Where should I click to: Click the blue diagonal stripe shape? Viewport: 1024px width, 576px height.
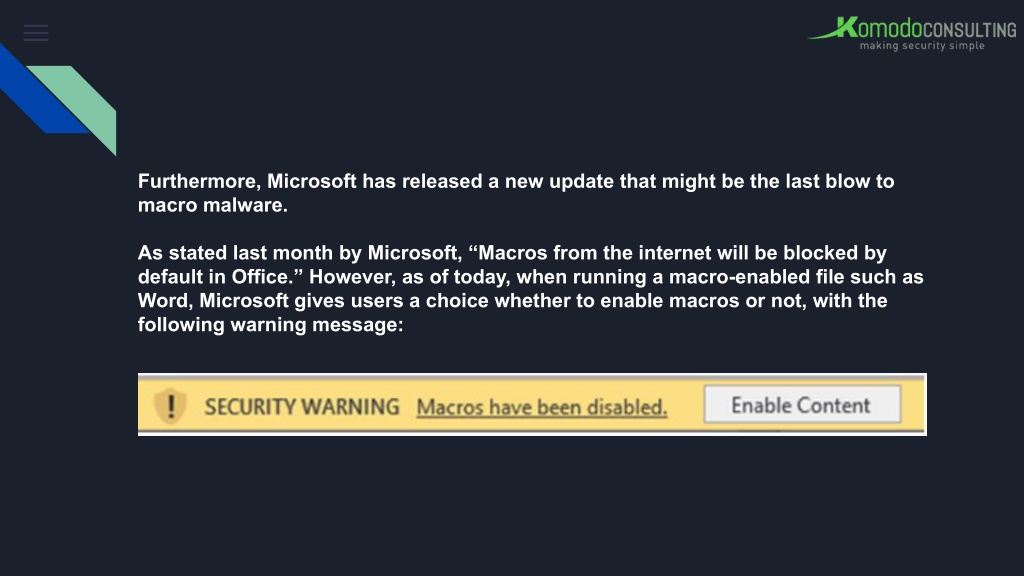coord(40,91)
